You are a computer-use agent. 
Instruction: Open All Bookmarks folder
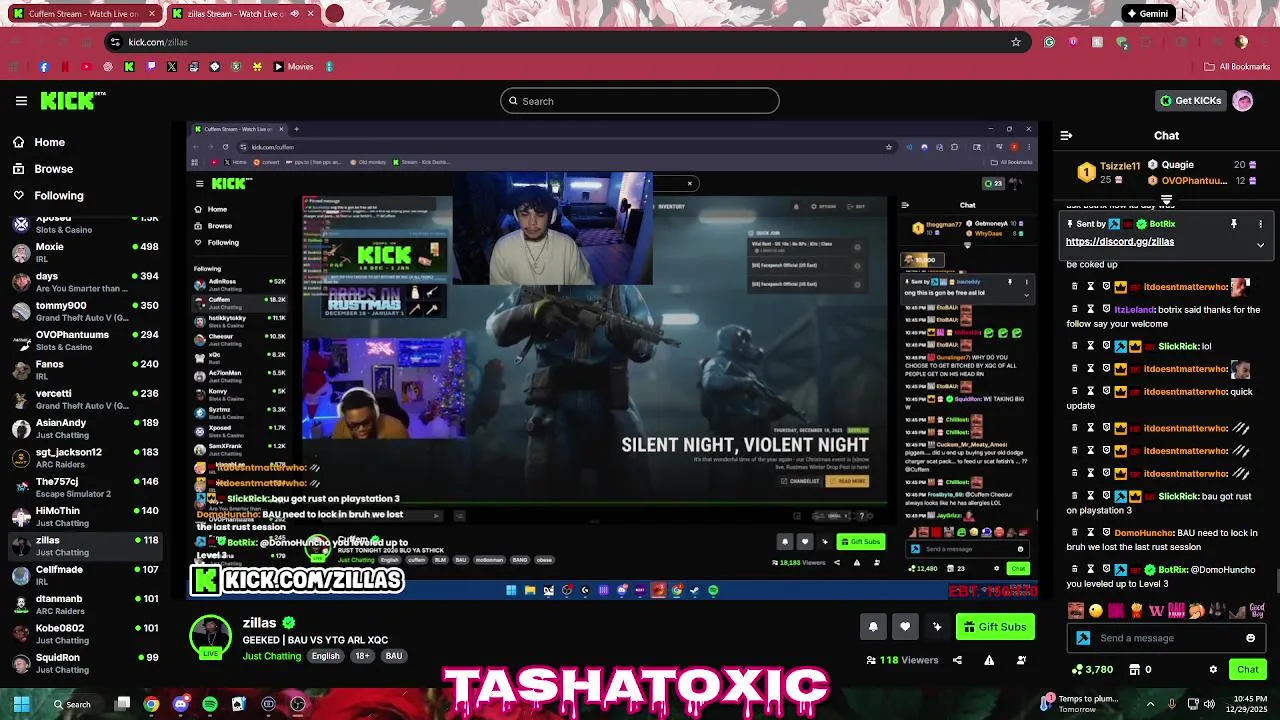[1237, 67]
